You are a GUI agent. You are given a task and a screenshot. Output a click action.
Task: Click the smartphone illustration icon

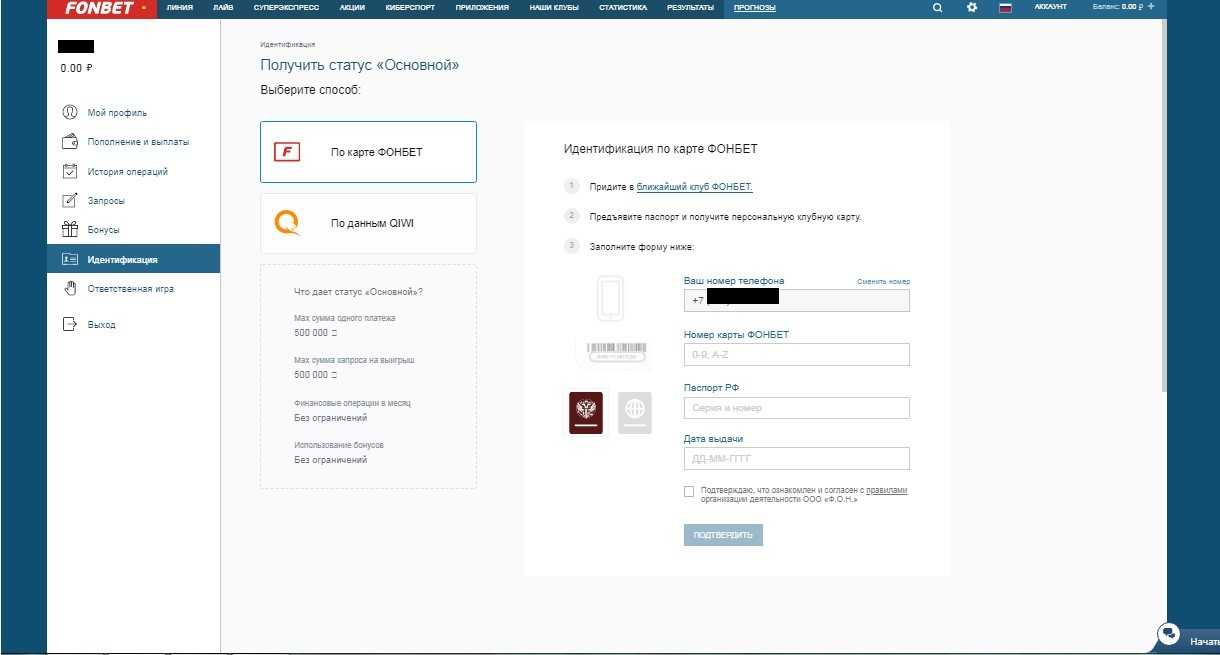[x=610, y=298]
